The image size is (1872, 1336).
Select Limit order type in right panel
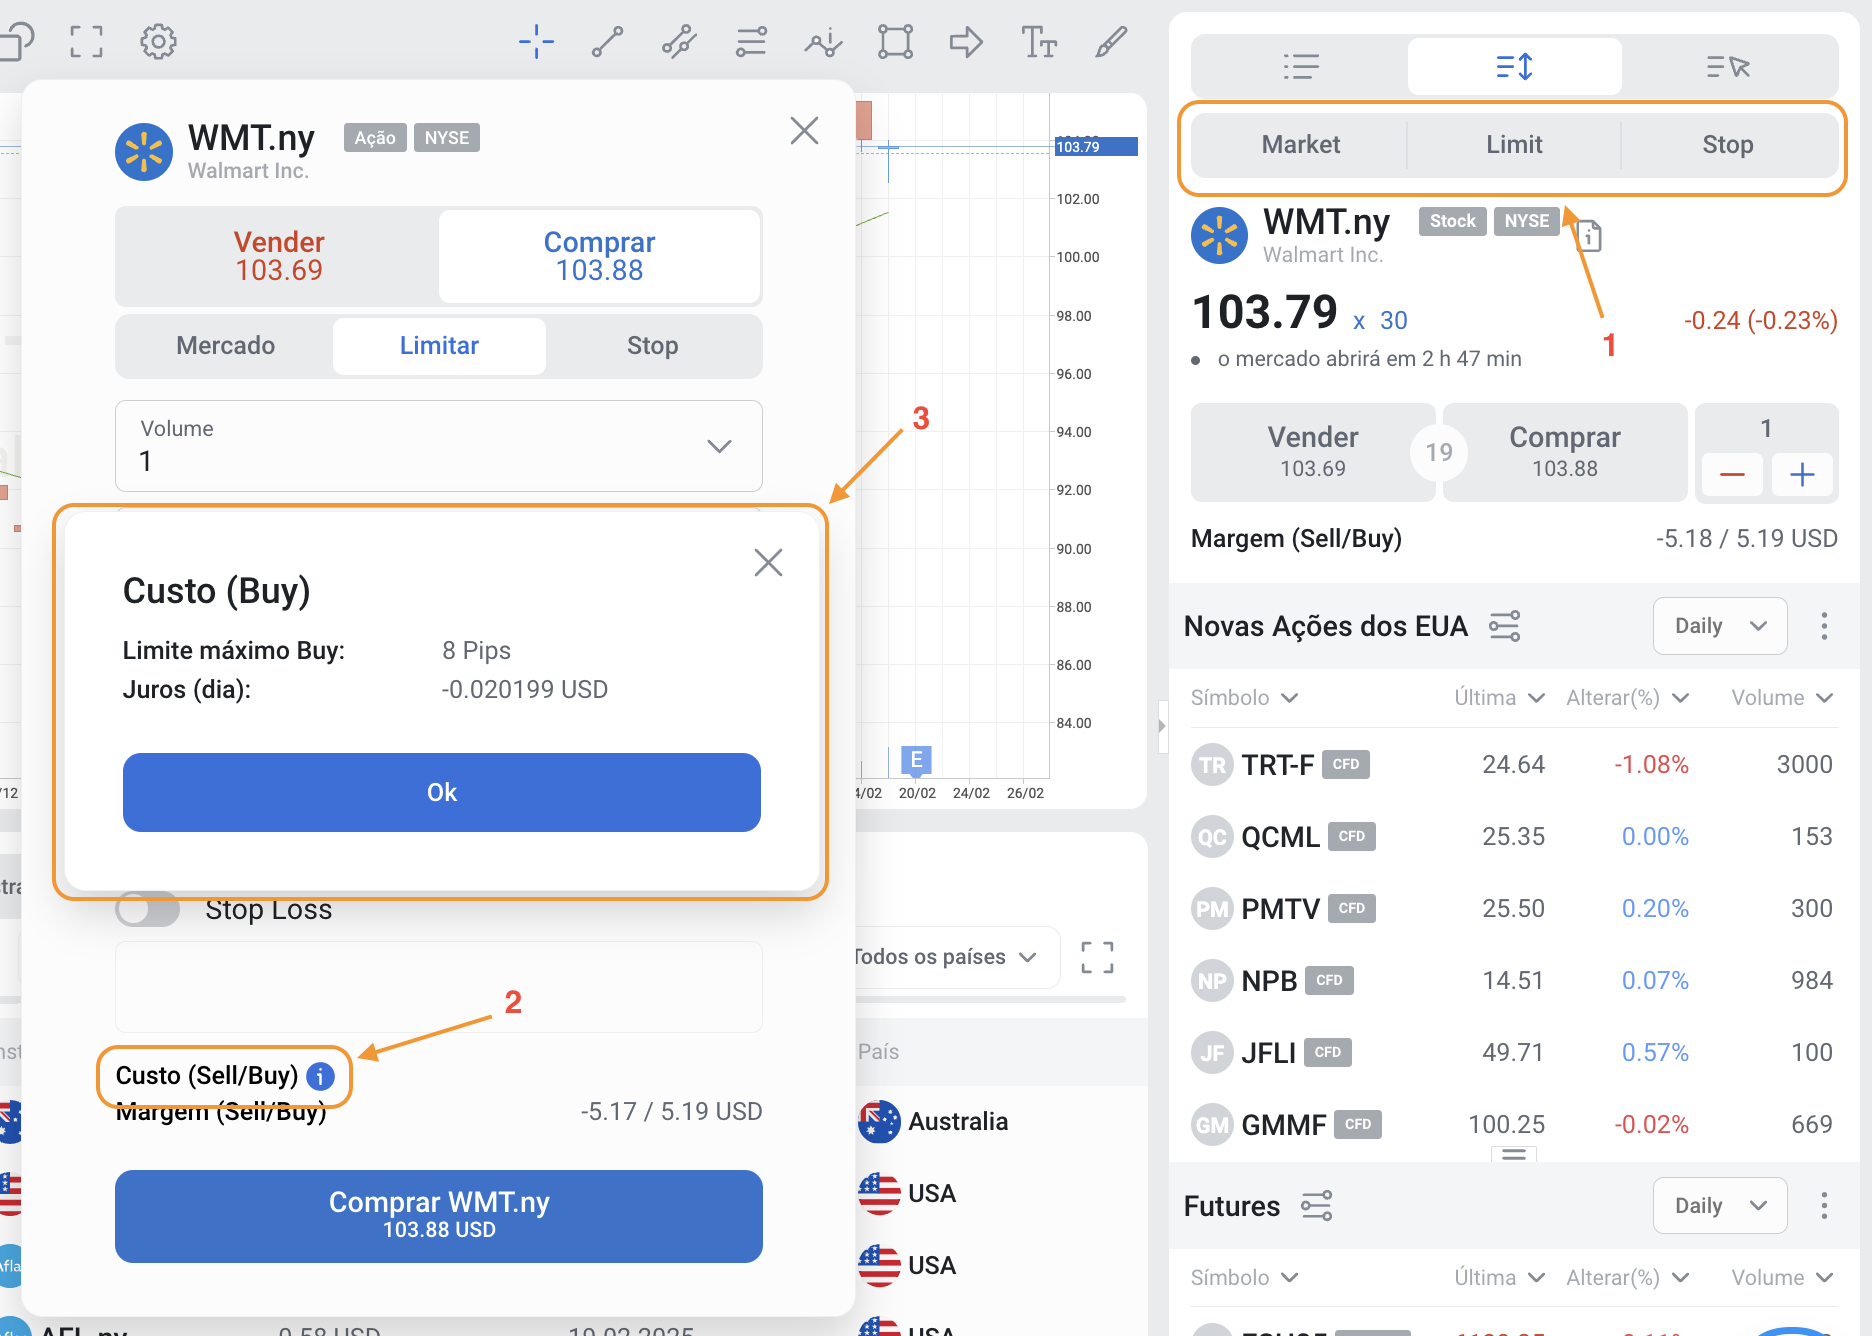(x=1514, y=145)
